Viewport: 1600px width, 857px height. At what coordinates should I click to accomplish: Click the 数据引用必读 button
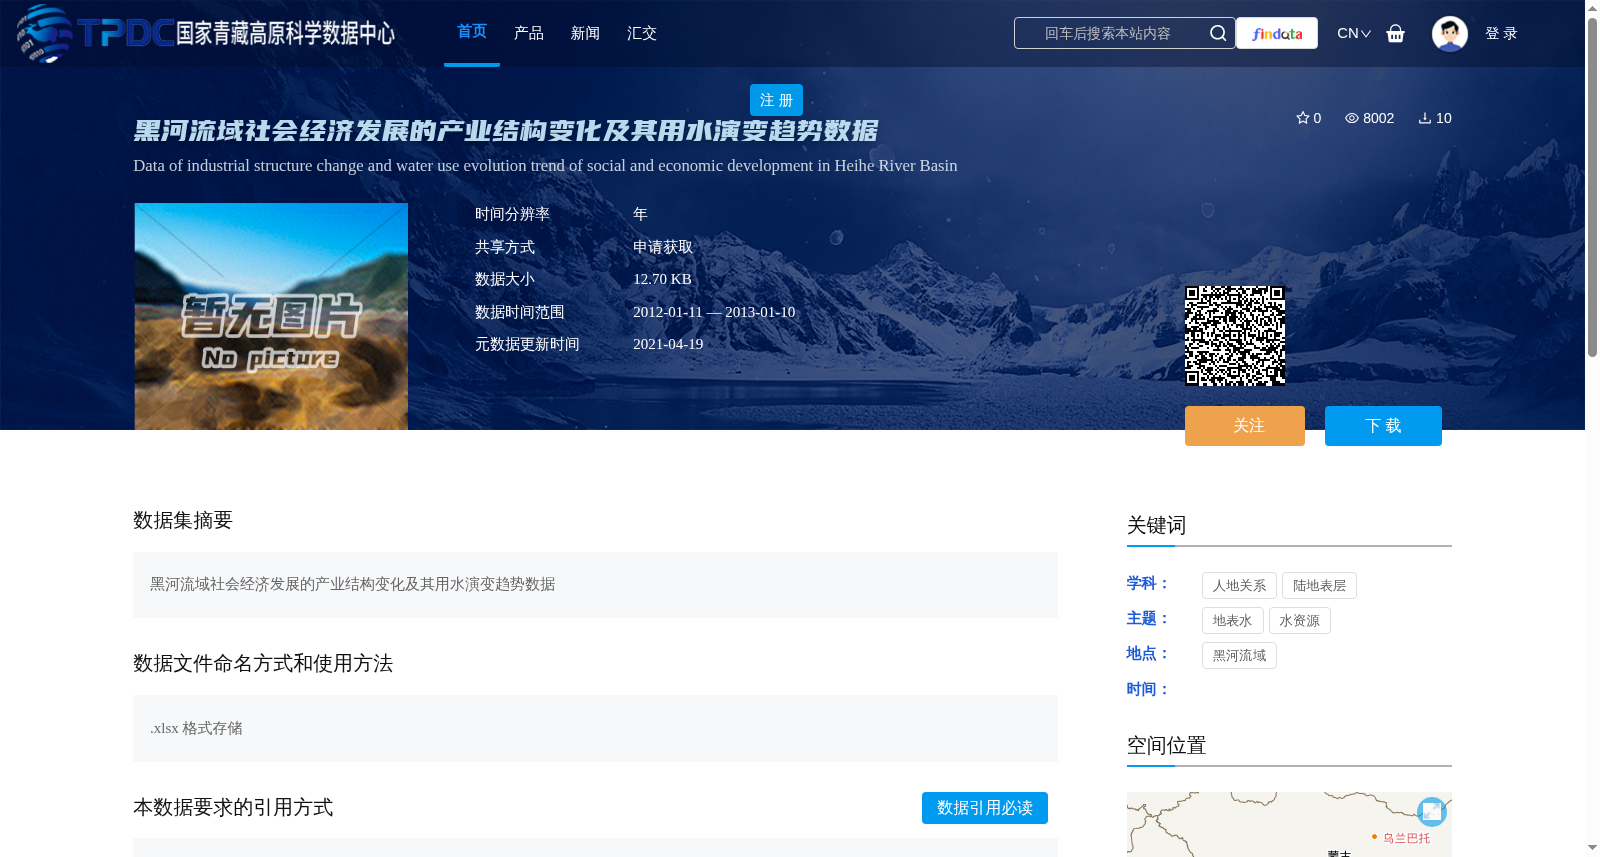[985, 808]
